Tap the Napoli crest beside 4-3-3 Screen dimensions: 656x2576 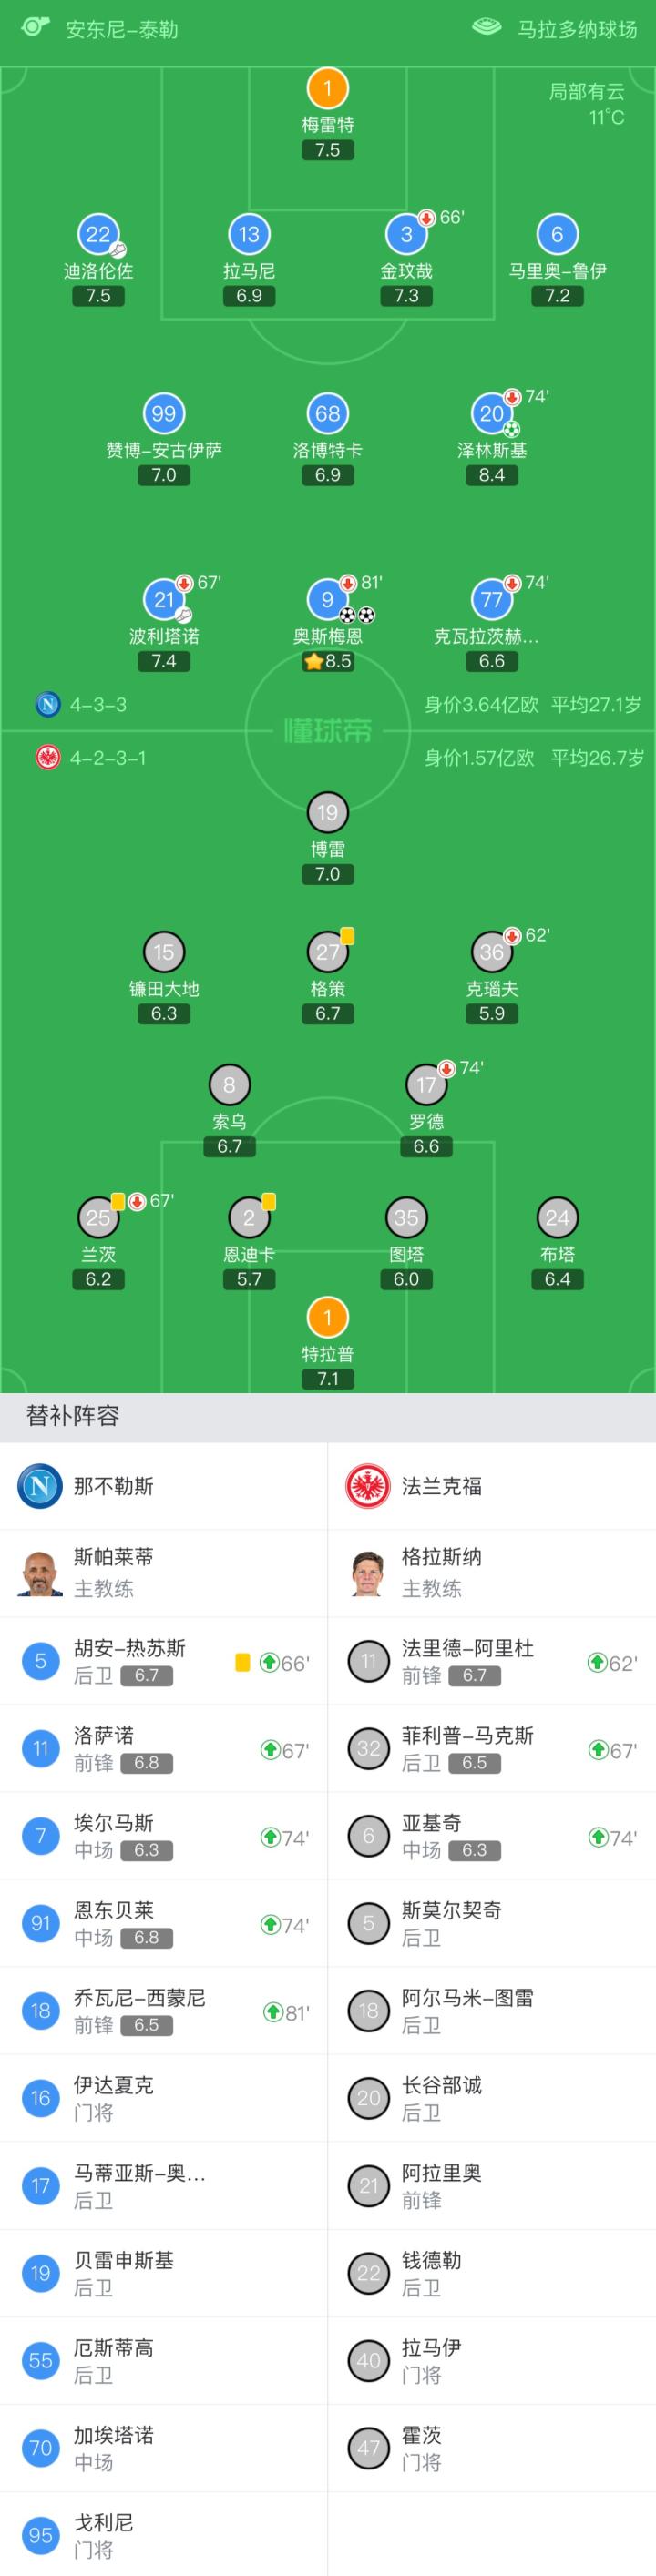click(x=47, y=704)
